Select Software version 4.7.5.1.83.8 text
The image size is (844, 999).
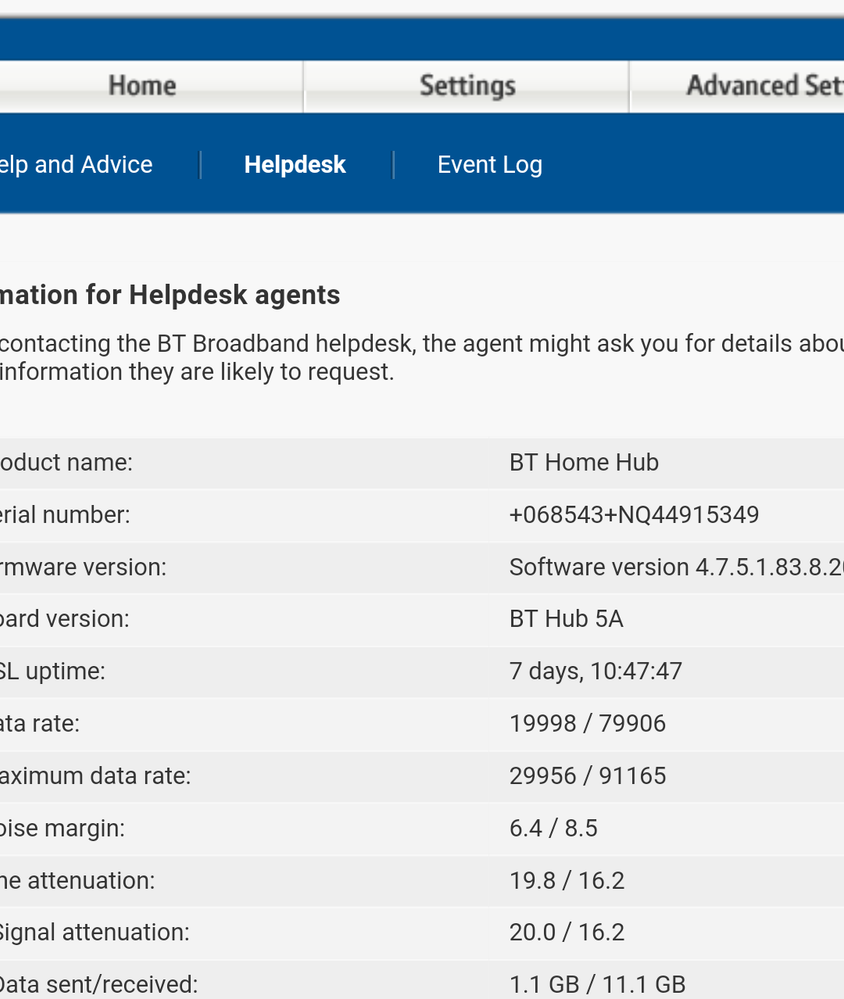676,566
